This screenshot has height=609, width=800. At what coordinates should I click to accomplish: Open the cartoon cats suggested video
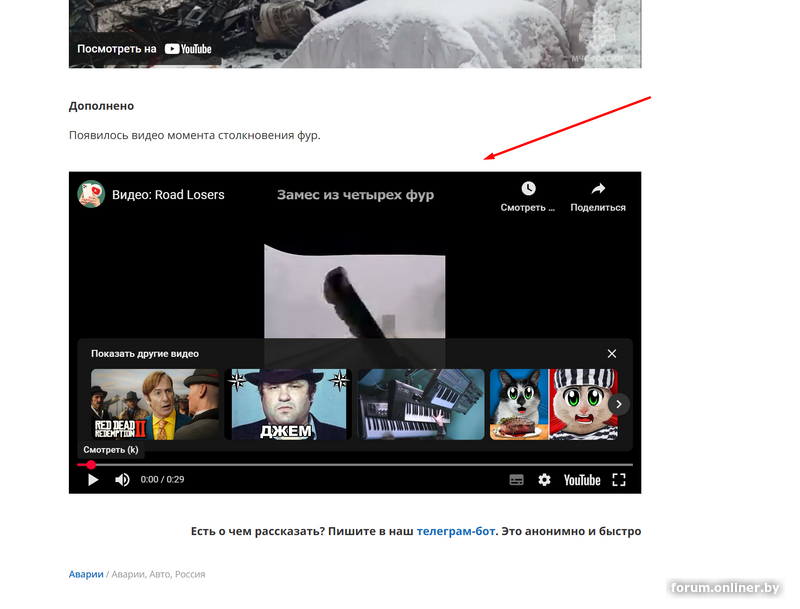(x=554, y=404)
